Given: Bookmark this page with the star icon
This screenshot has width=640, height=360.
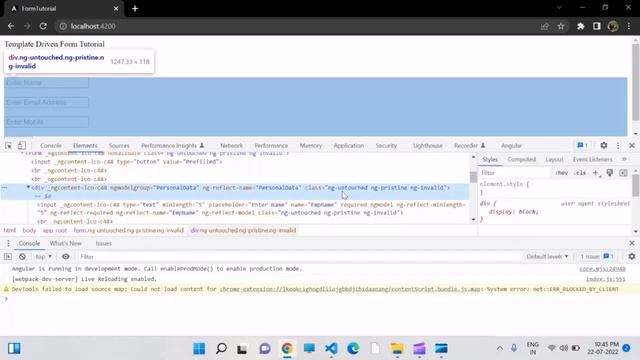Looking at the screenshot, I should [x=561, y=26].
